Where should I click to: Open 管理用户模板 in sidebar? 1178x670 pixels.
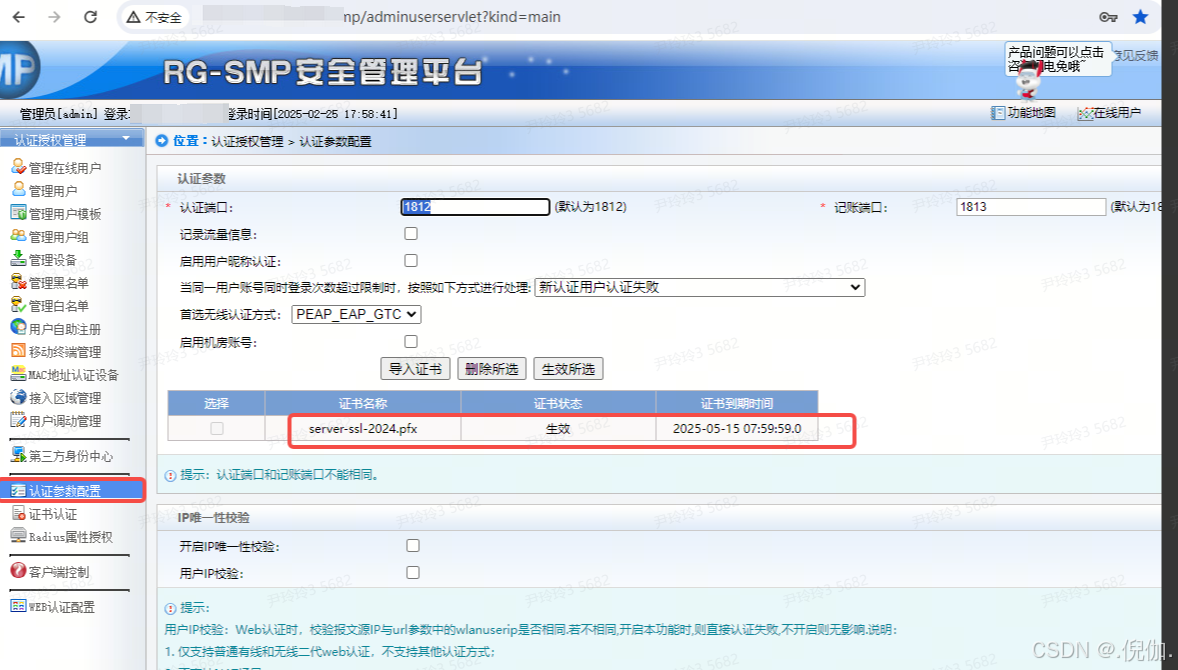[56, 213]
